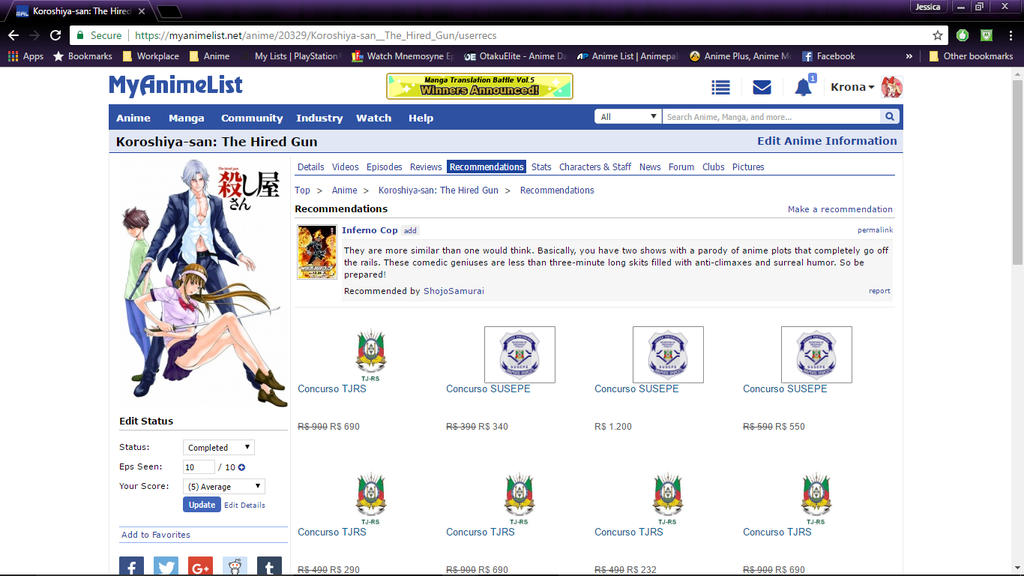Share on Reddit icon
The height and width of the screenshot is (576, 1024).
click(235, 566)
